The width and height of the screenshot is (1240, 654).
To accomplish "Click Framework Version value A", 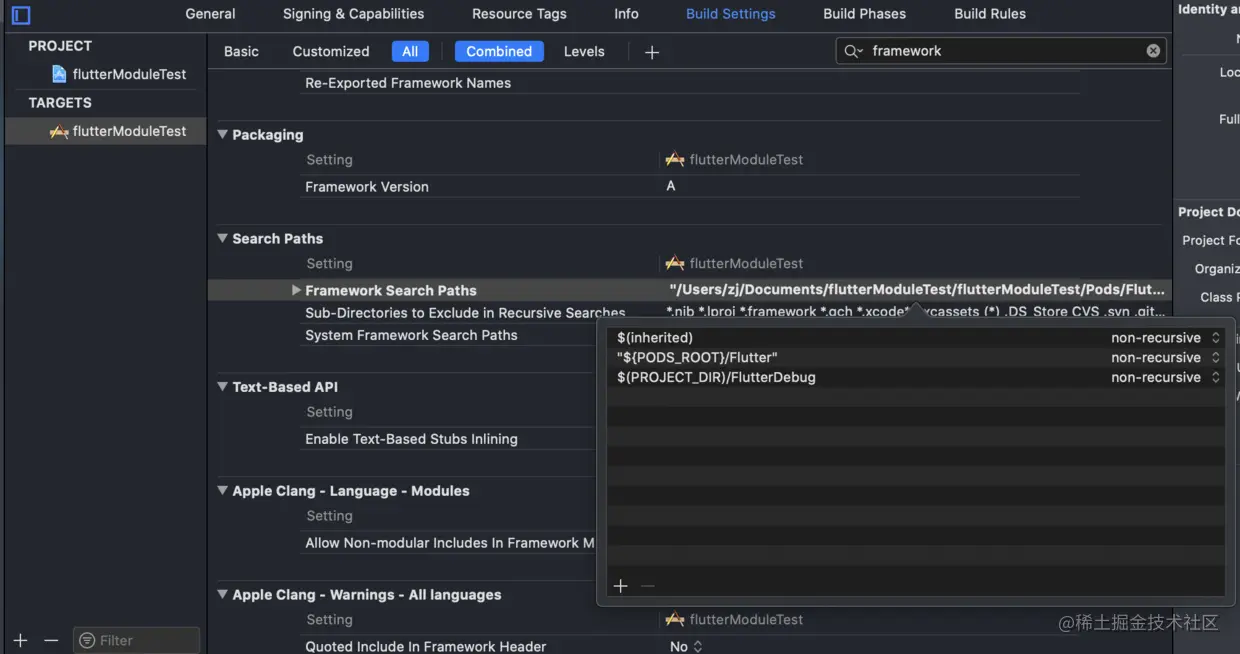I will point(671,187).
